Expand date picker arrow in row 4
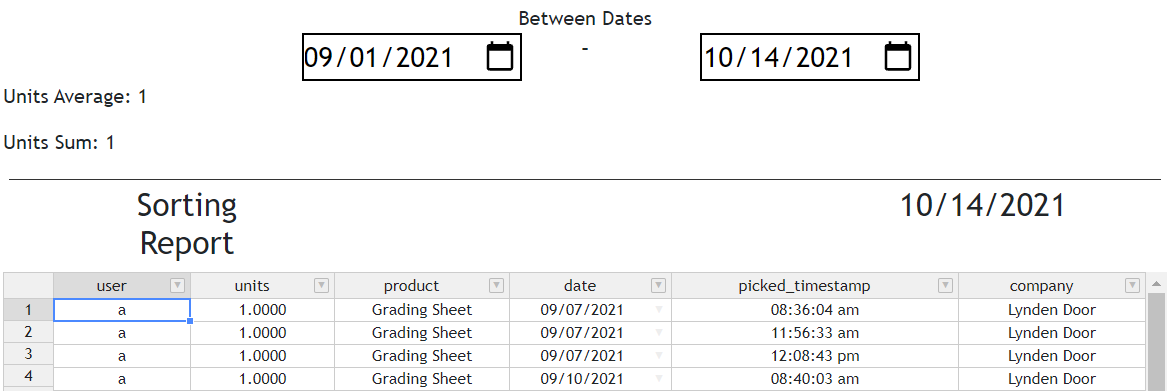 point(659,378)
